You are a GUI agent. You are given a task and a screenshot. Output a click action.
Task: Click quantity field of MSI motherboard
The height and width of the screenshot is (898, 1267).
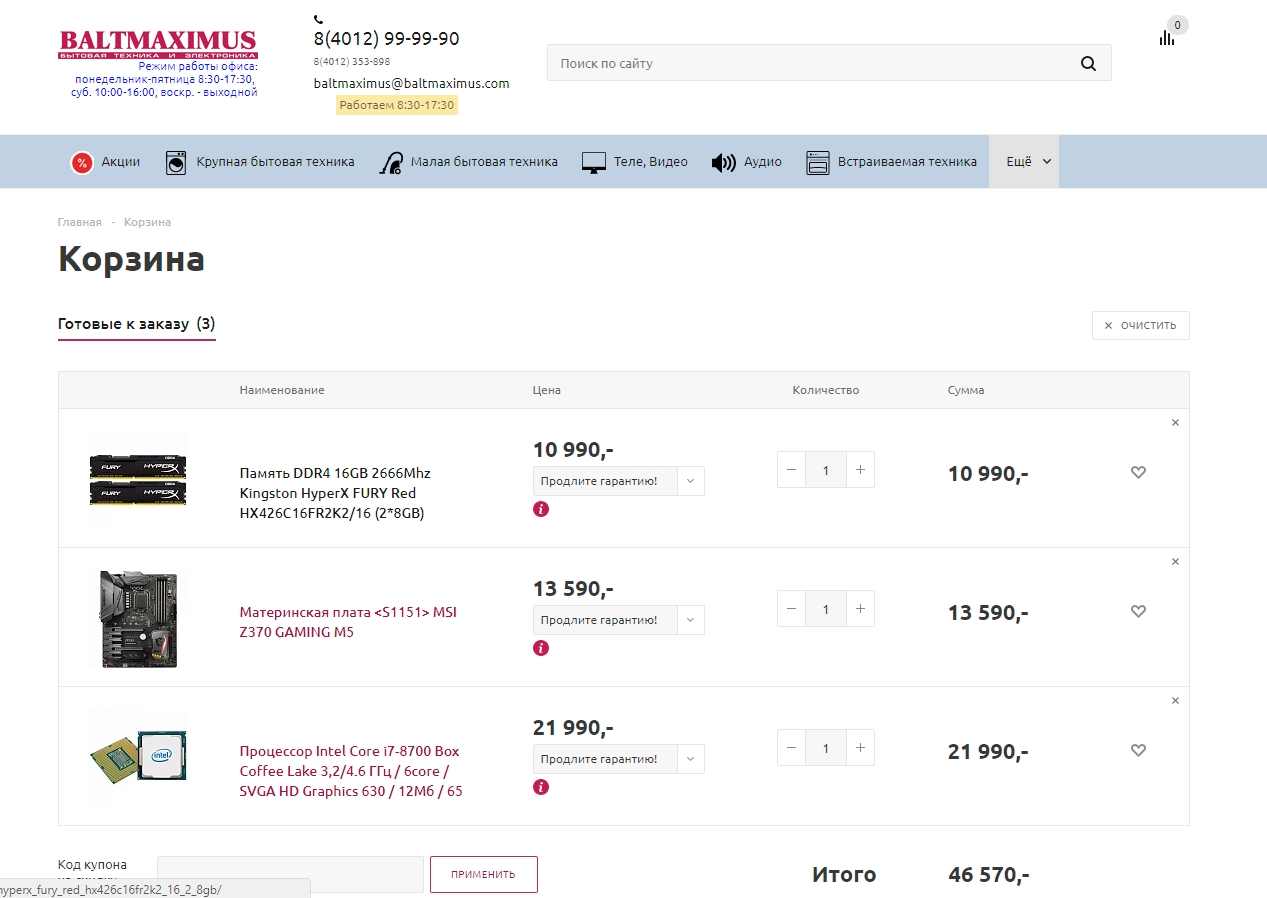pyautogui.click(x=826, y=609)
